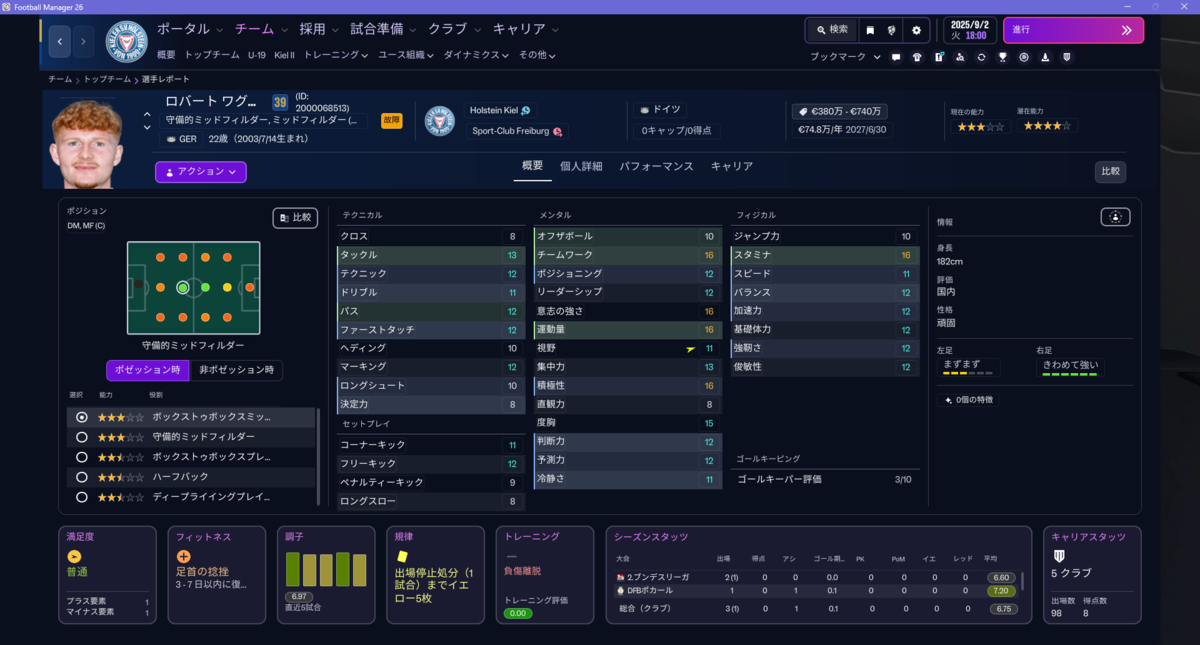Screen dimensions: 1200x645
Task: Switch to the キャリア player tab
Action: (x=732, y=166)
